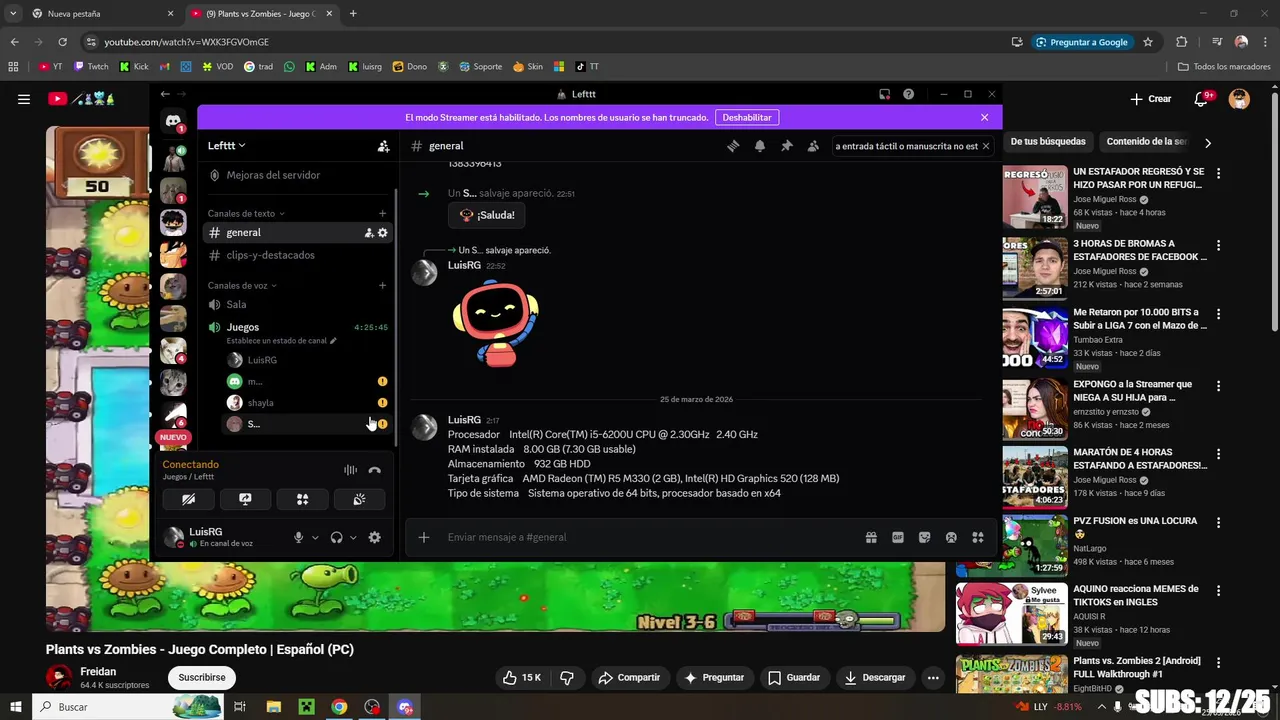Click YouTube Suscribirse button
Screen dimensions: 1280x720
202,677
